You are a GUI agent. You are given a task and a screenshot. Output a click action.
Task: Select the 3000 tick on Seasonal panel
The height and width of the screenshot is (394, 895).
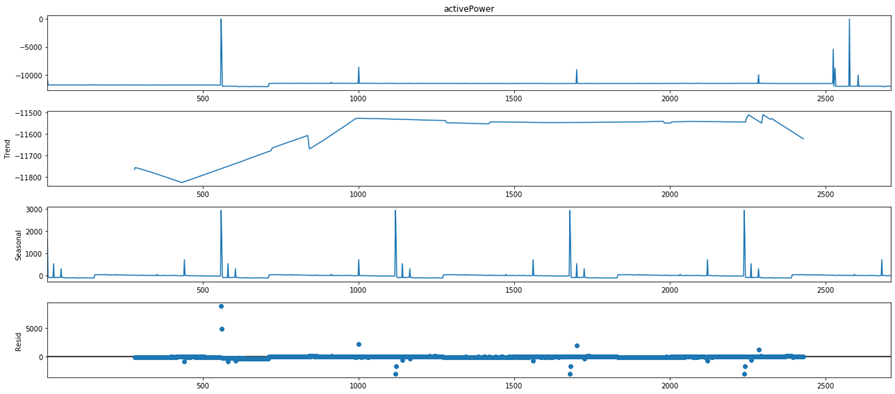[x=34, y=210]
